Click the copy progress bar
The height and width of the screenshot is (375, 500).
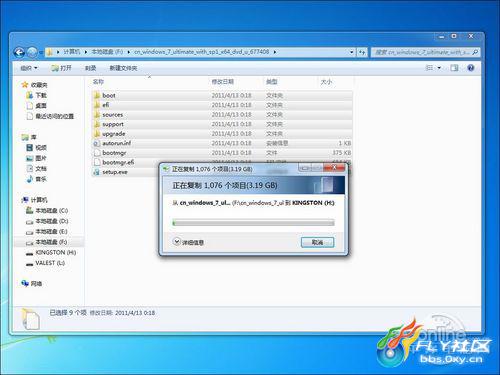pos(253,223)
